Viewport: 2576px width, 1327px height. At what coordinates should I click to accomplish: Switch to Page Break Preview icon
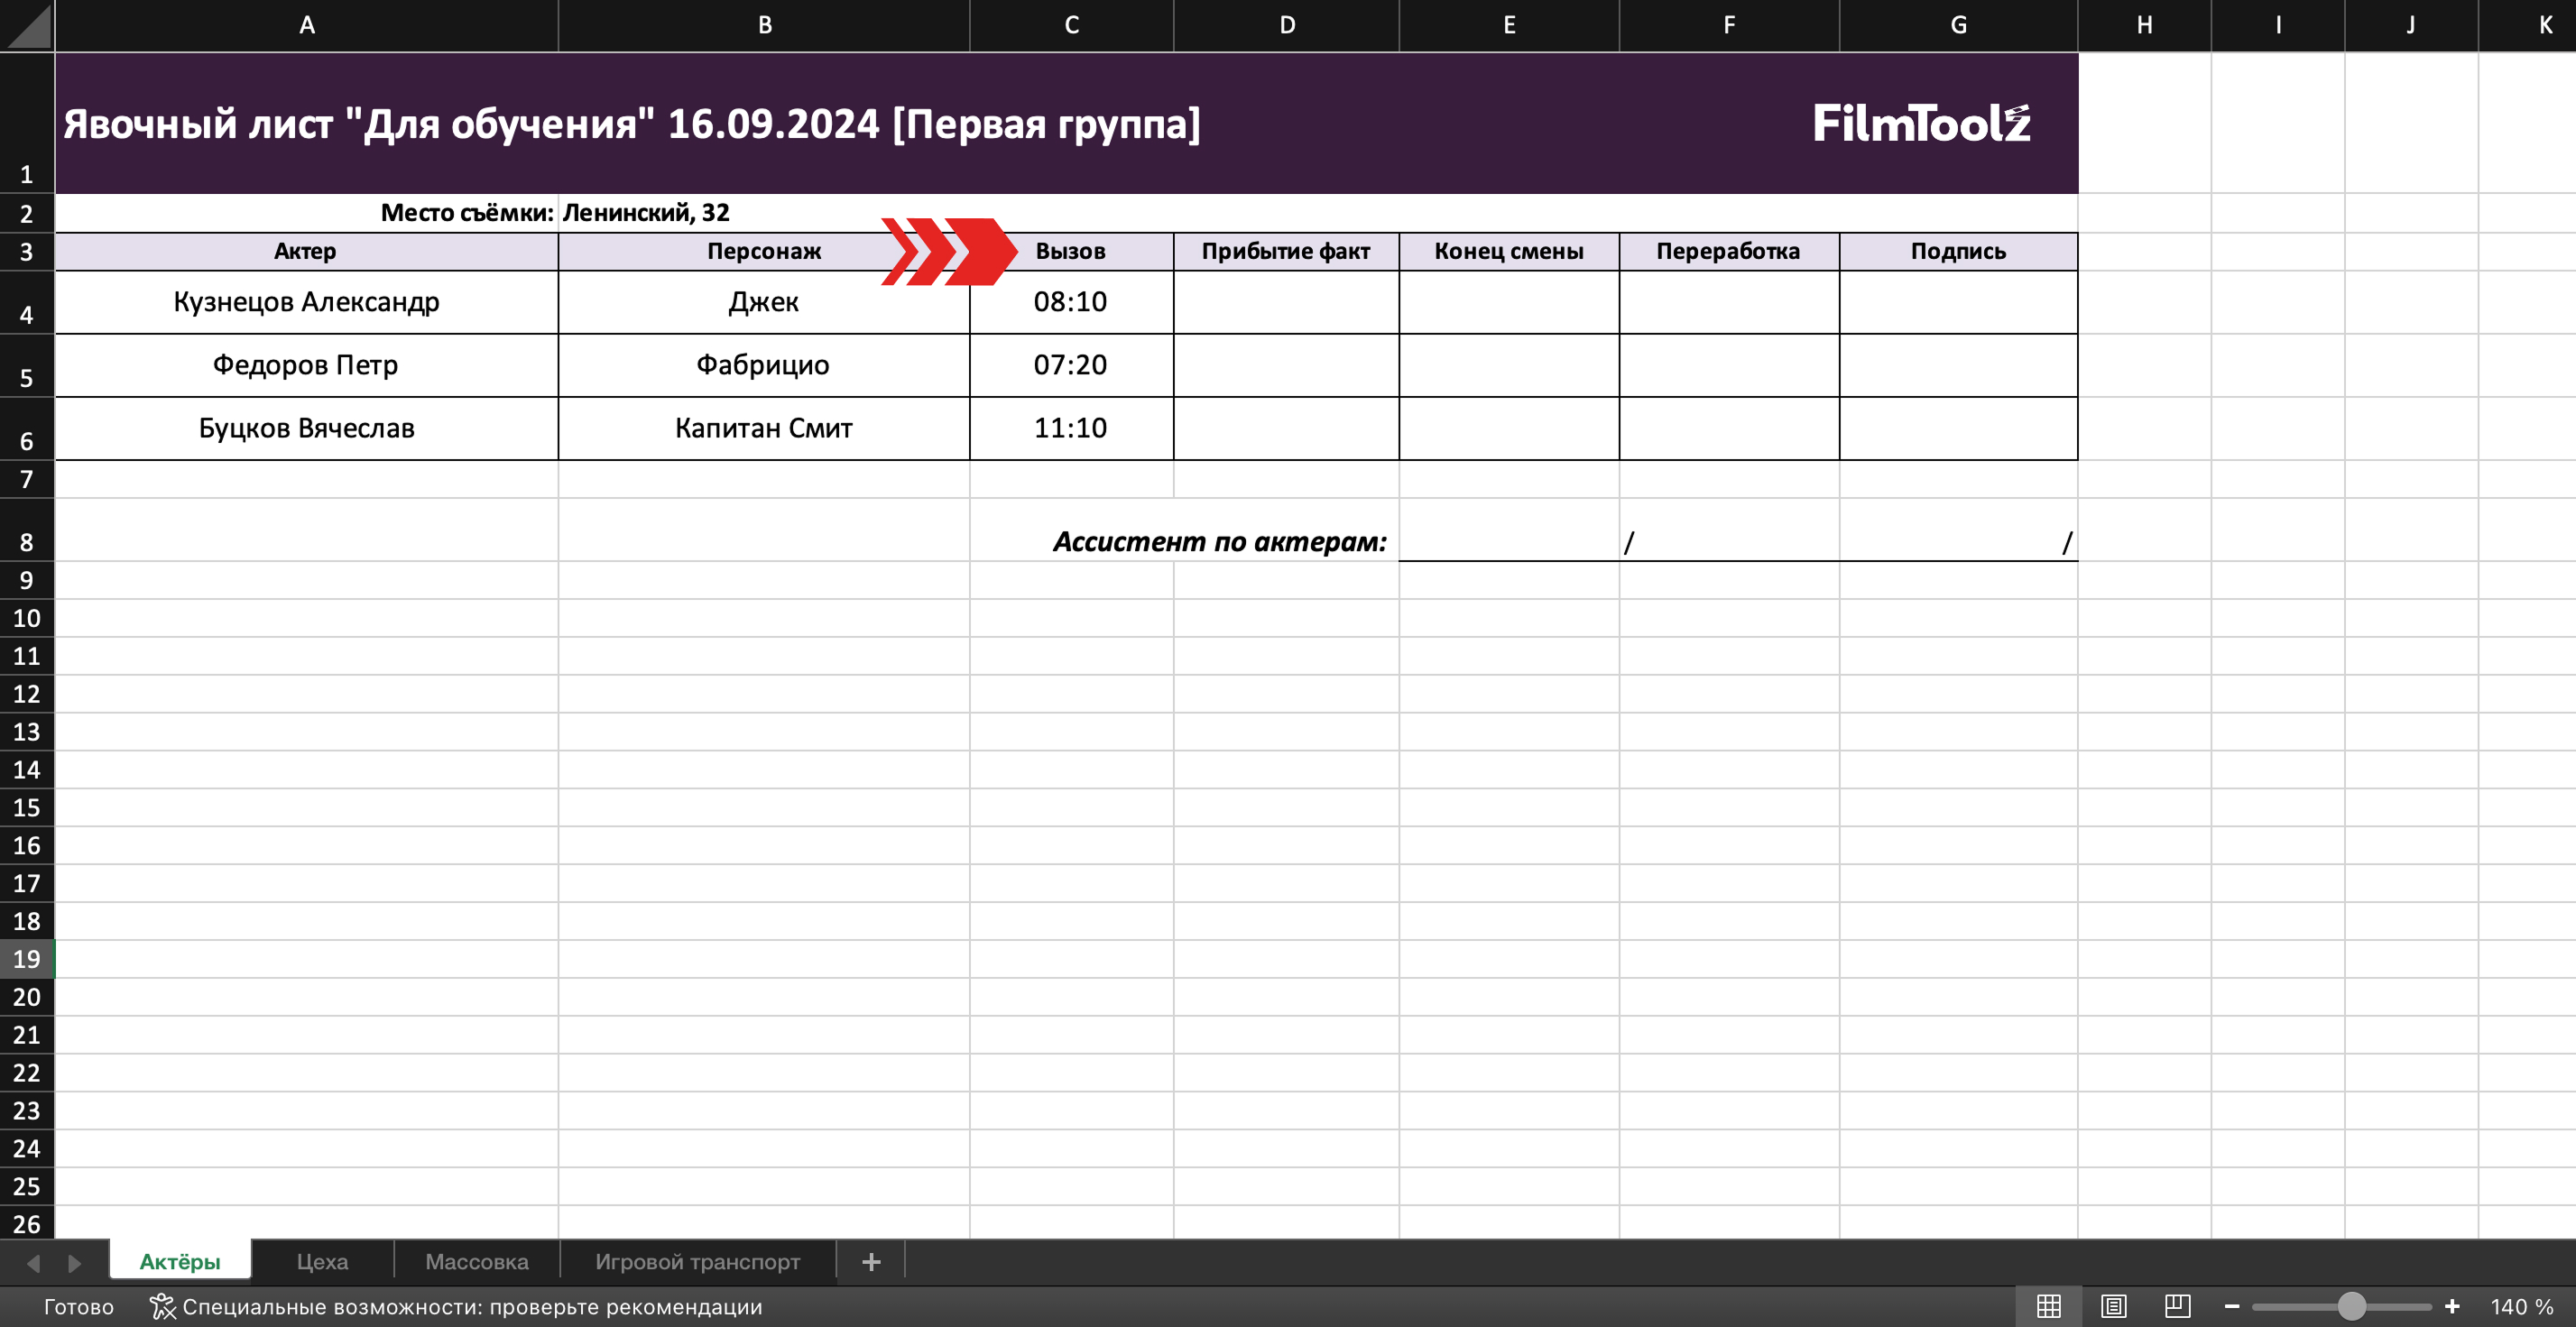pyautogui.click(x=2177, y=1306)
